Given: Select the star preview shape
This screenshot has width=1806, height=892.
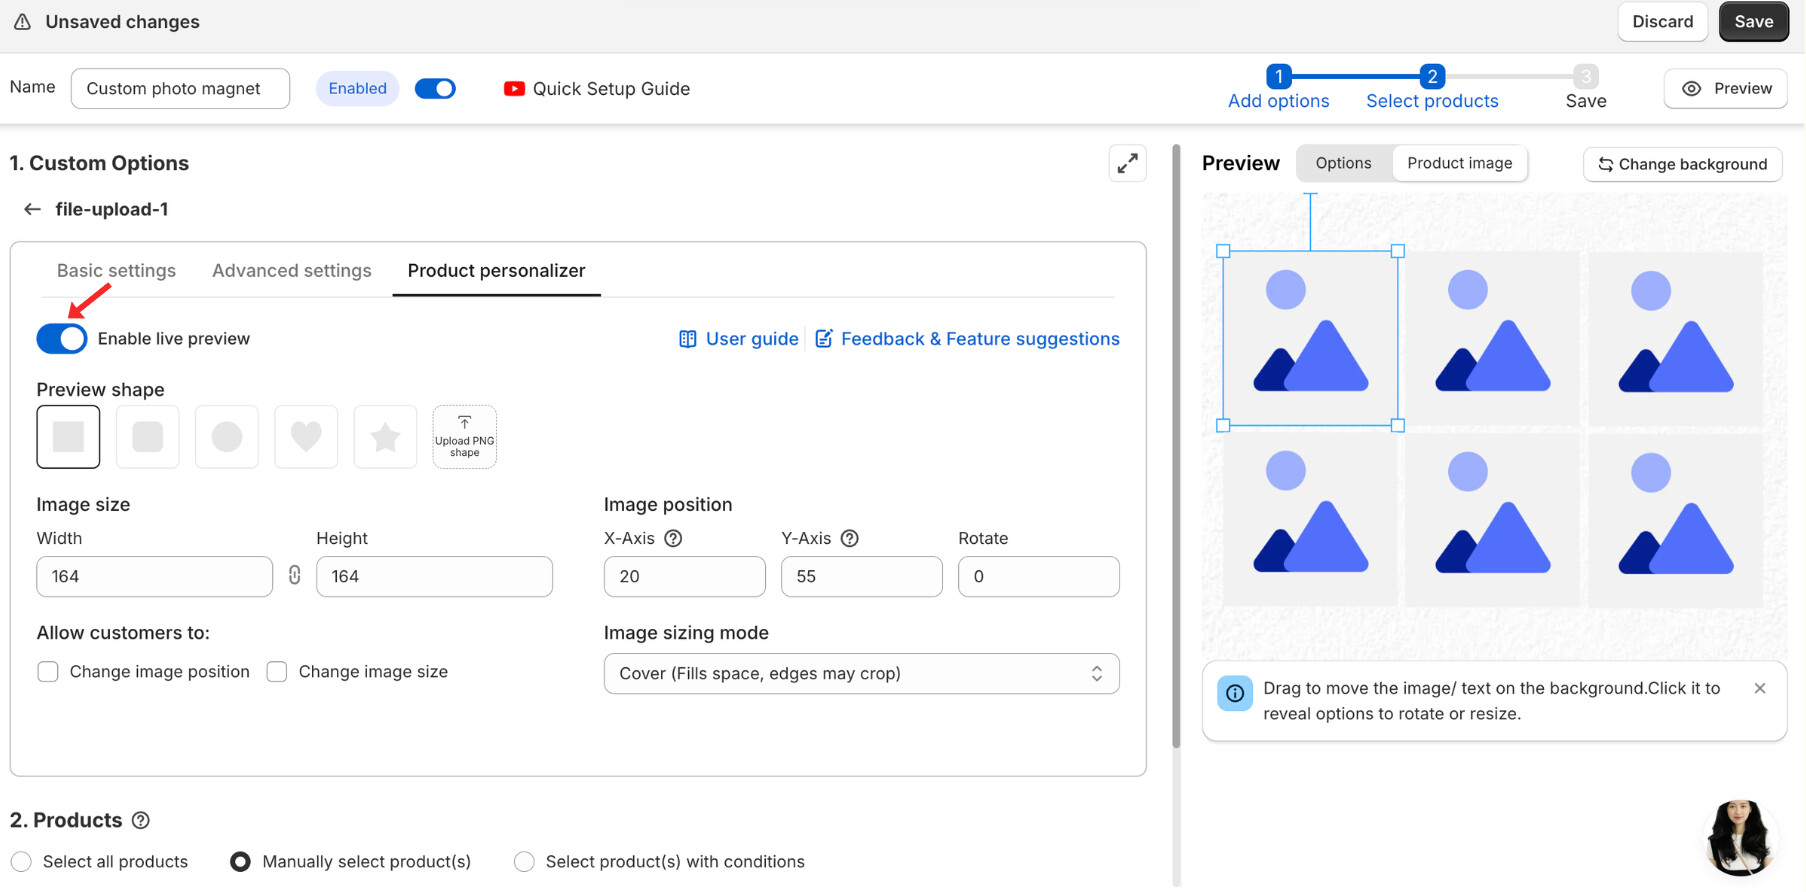Looking at the screenshot, I should [x=385, y=437].
